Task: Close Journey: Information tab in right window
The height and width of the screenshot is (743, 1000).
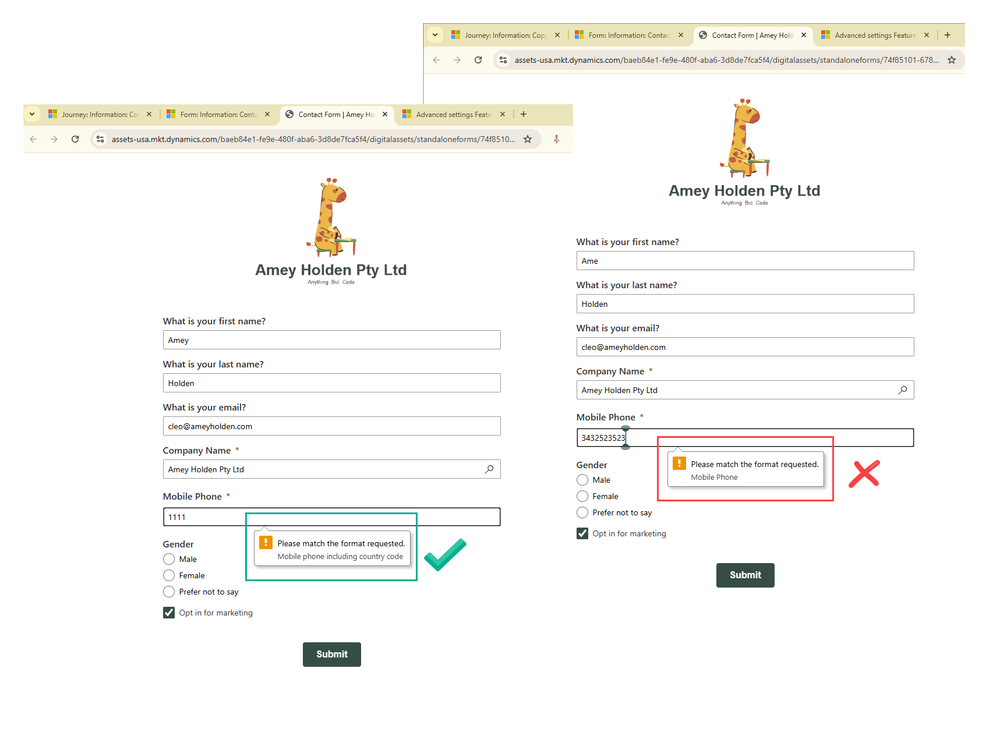Action: tap(557, 35)
